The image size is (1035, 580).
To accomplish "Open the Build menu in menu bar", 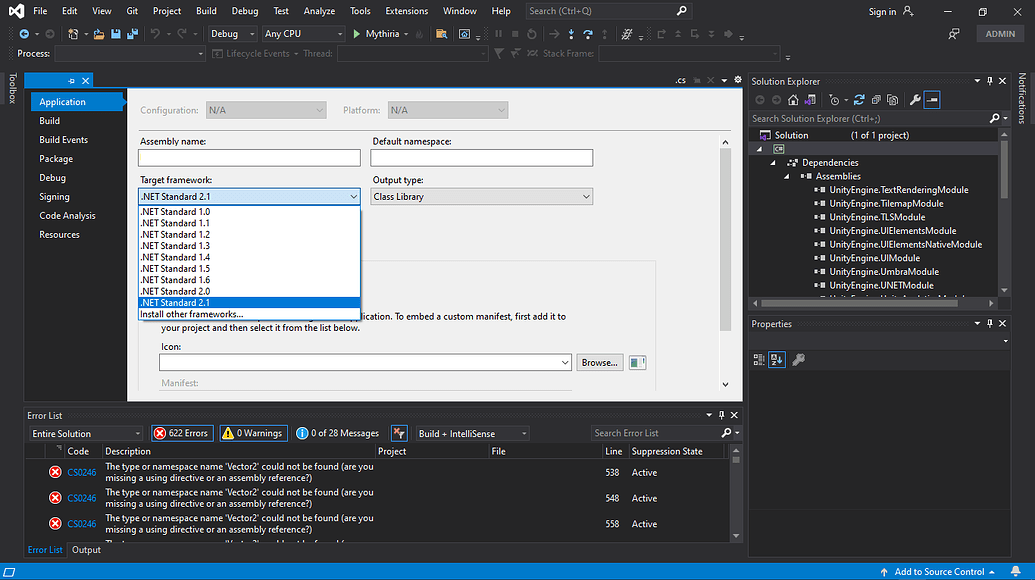I will pos(206,11).
